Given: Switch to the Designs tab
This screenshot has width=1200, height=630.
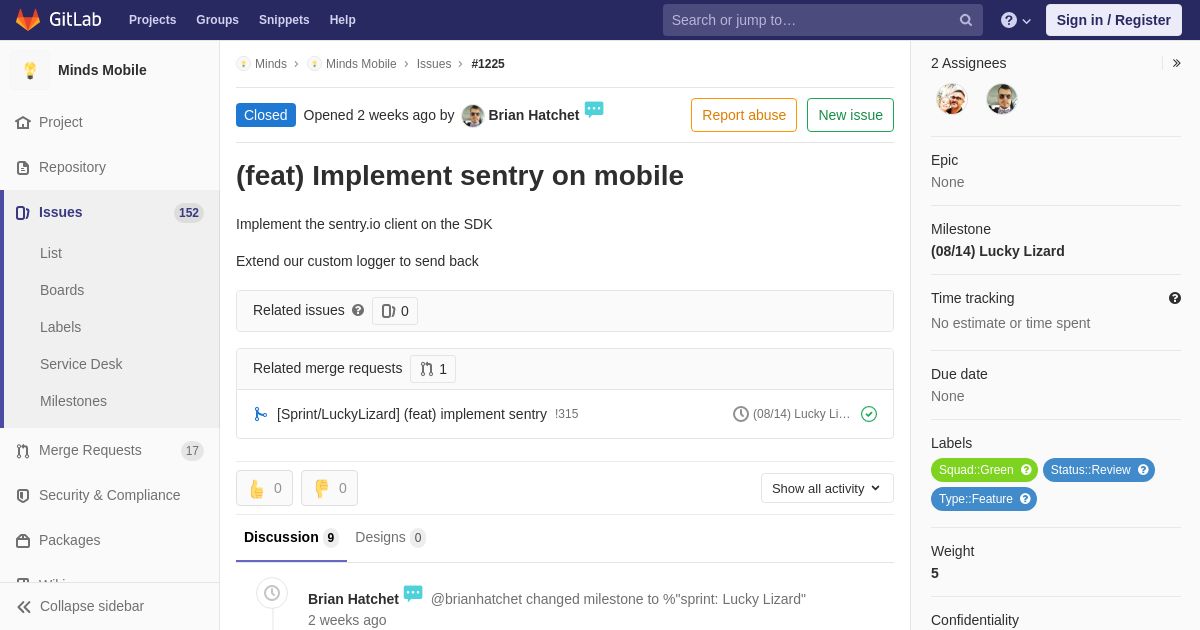Looking at the screenshot, I should click(x=390, y=538).
